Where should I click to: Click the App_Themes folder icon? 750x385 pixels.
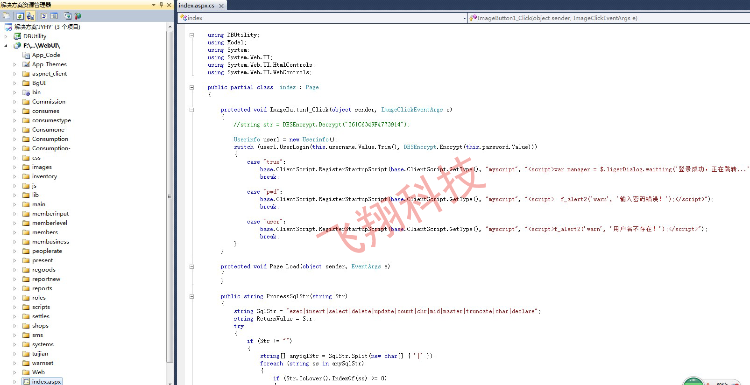26,64
